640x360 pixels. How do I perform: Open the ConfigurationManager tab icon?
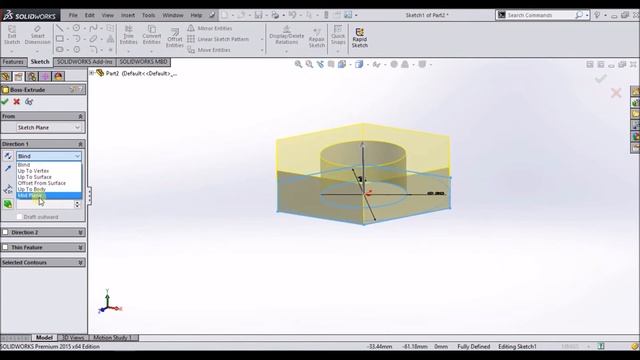point(32,76)
